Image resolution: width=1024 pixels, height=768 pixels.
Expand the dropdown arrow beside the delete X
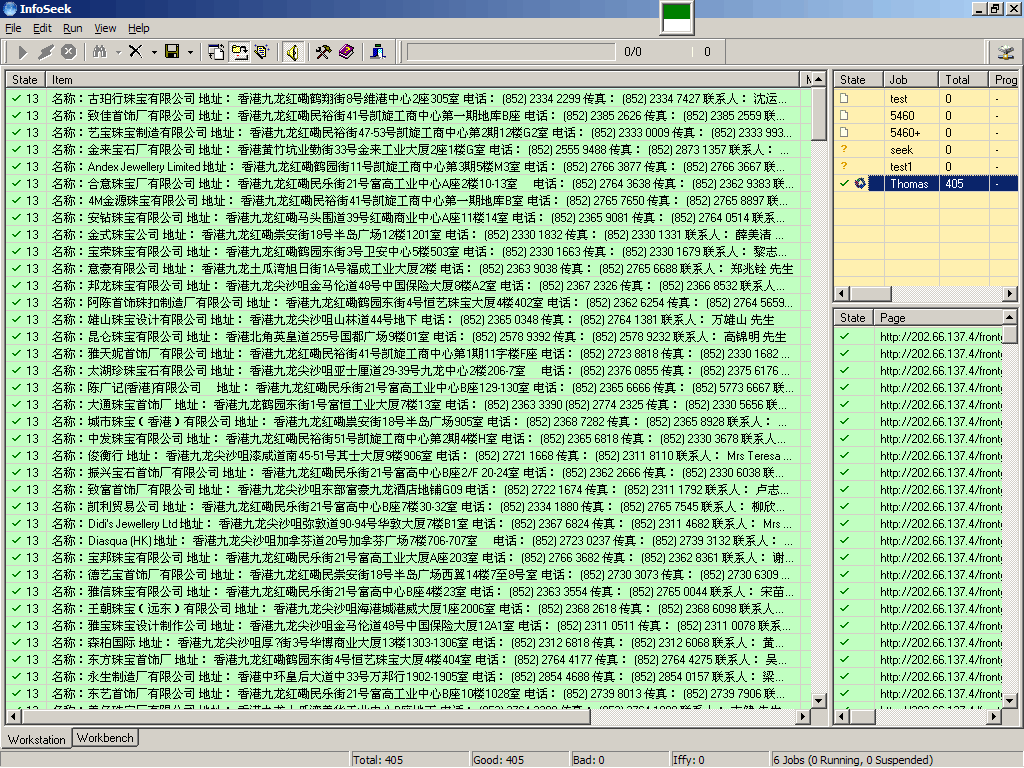point(153,52)
